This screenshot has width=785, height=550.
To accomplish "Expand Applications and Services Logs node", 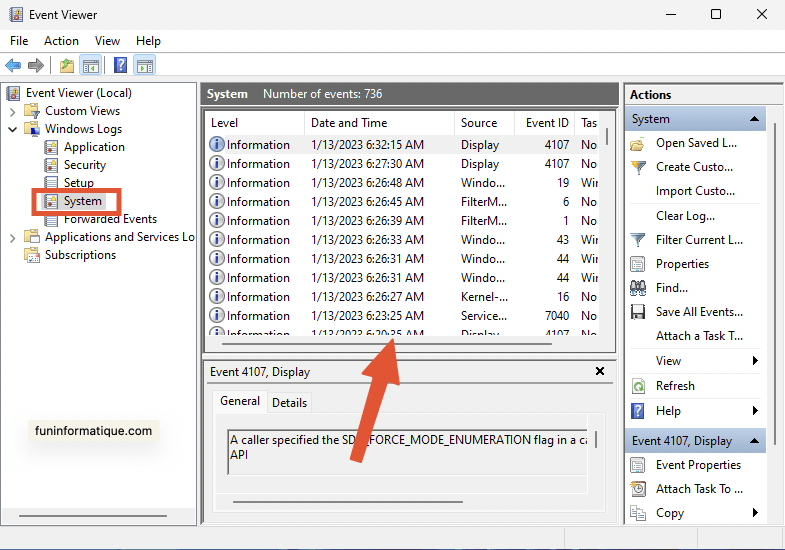I will [13, 237].
